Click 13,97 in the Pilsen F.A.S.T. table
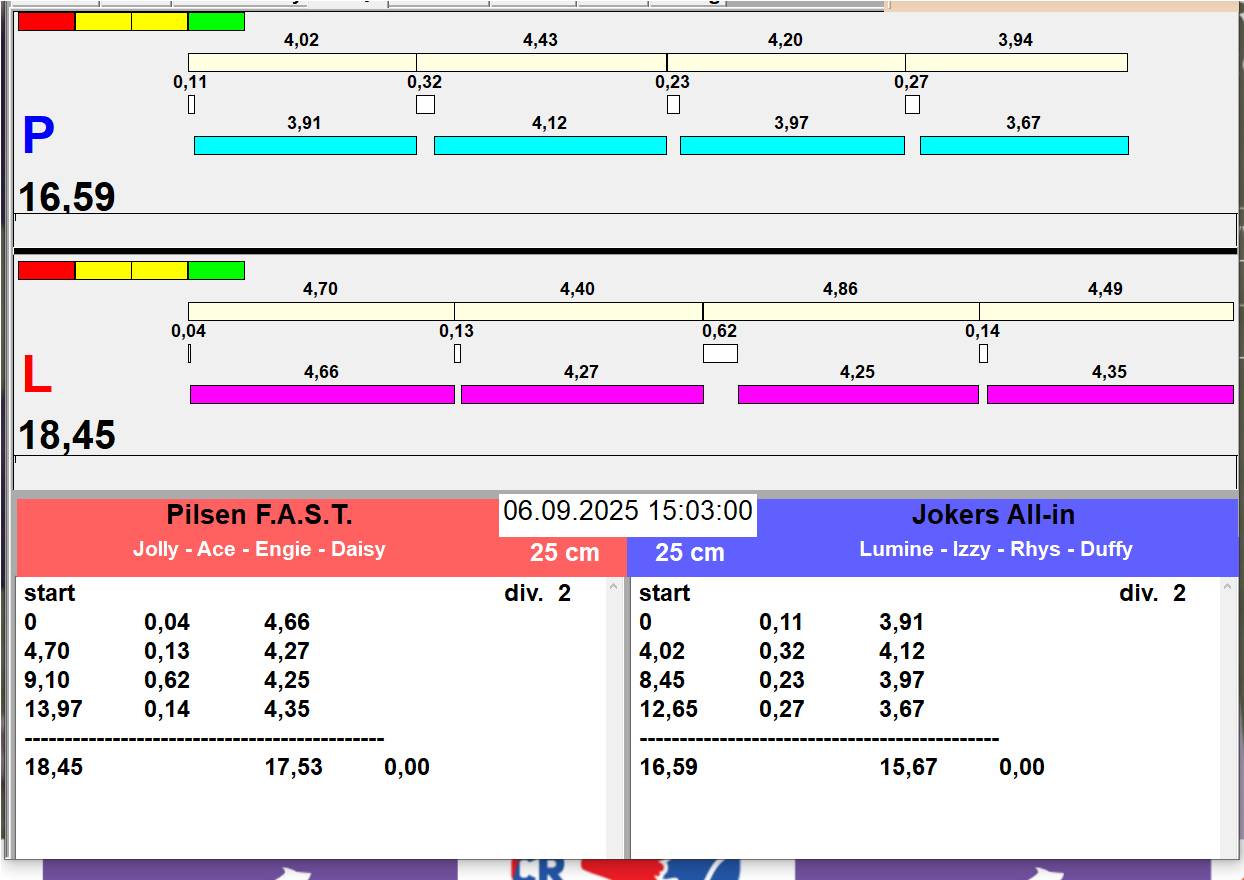Image resolution: width=1244 pixels, height=880 pixels. point(53,709)
